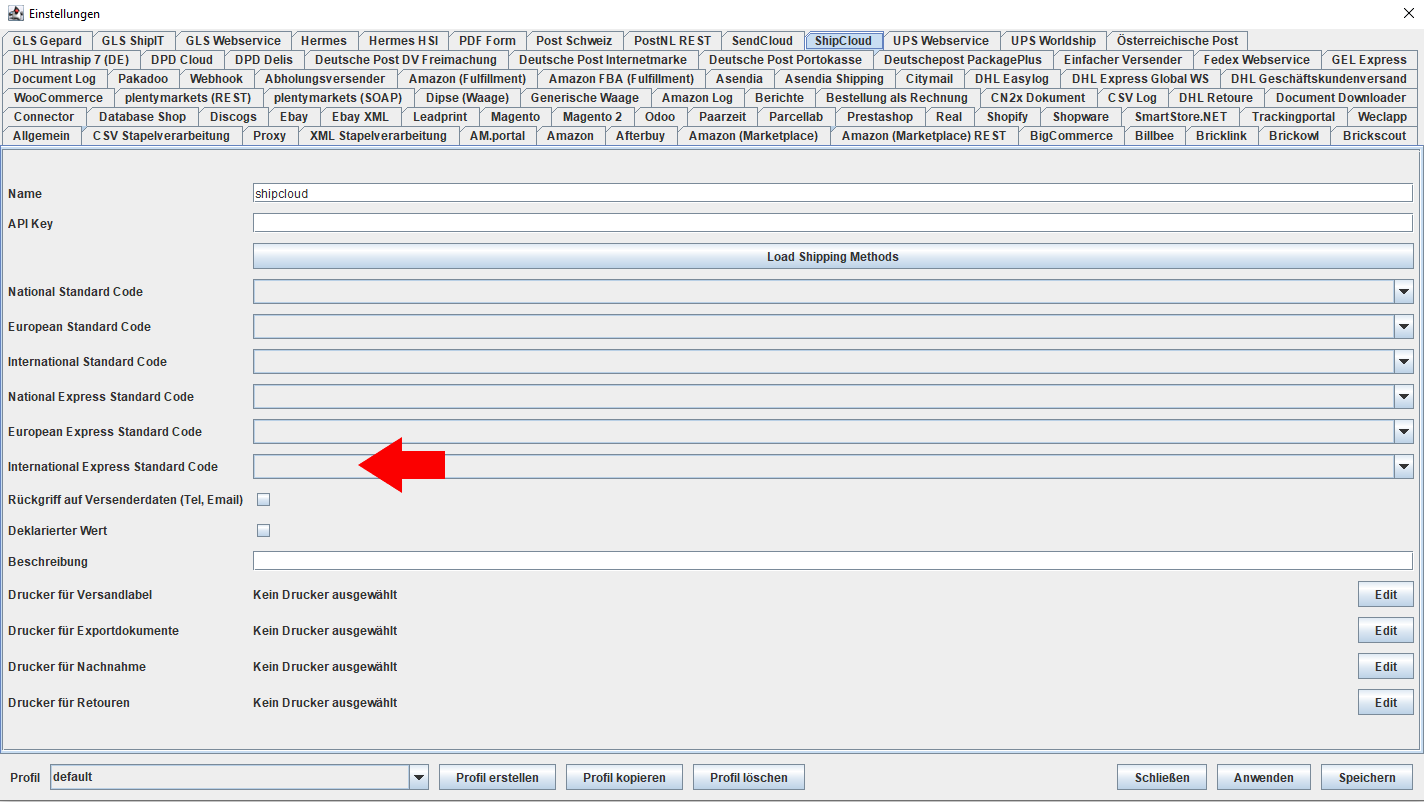Open the Österreichische Post tab
The image size is (1424, 802).
[1177, 41]
